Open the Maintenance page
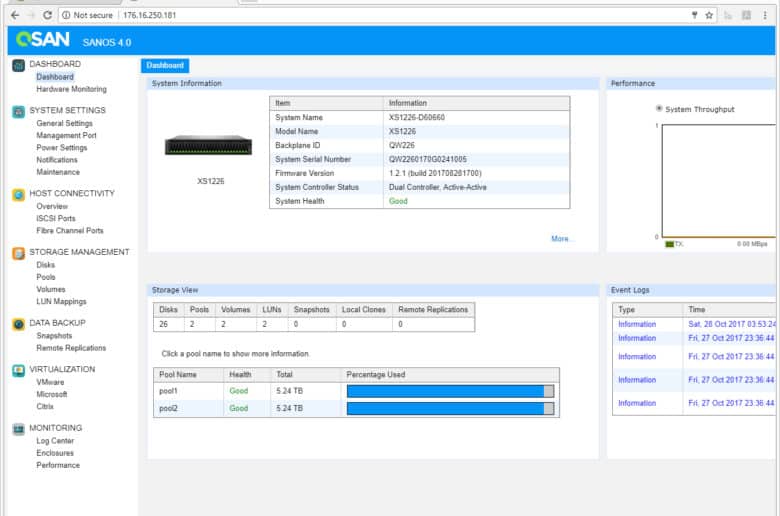 [x=58, y=172]
